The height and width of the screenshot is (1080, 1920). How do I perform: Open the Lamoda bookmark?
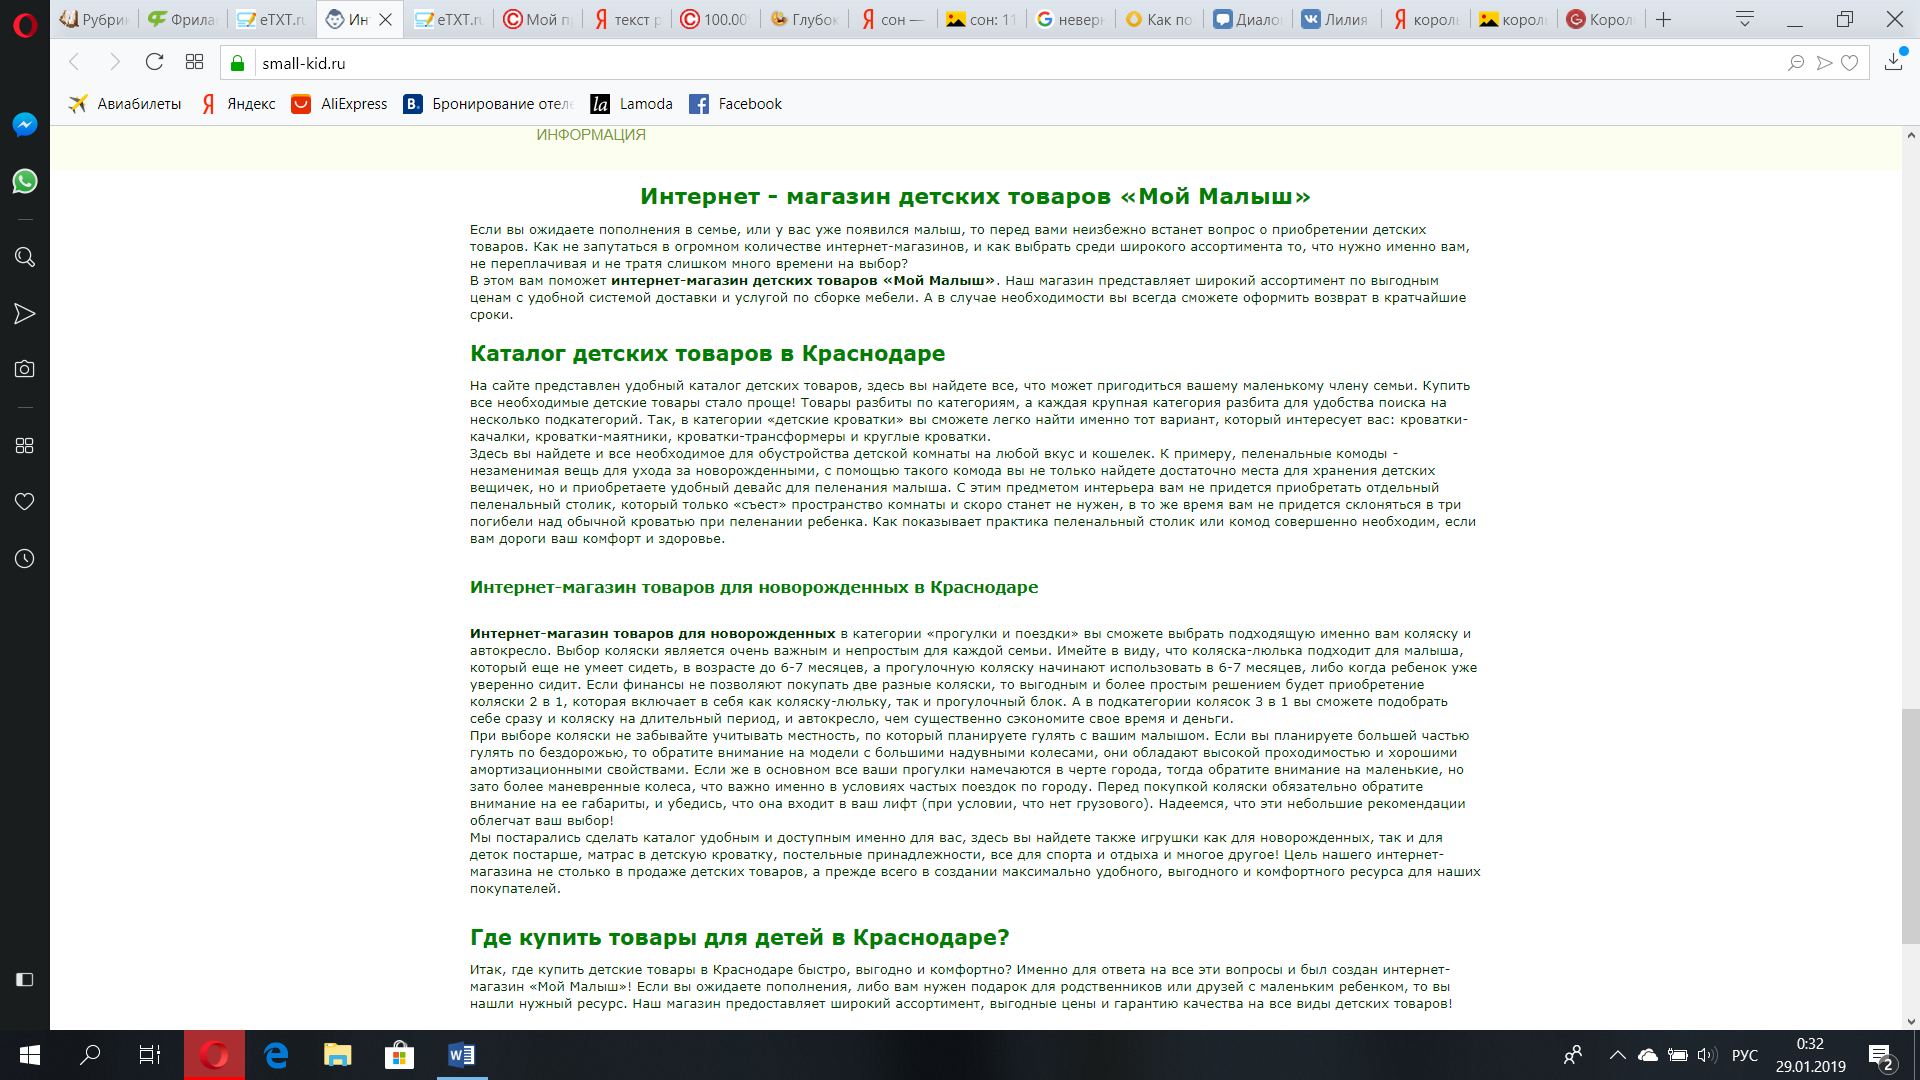tap(633, 103)
